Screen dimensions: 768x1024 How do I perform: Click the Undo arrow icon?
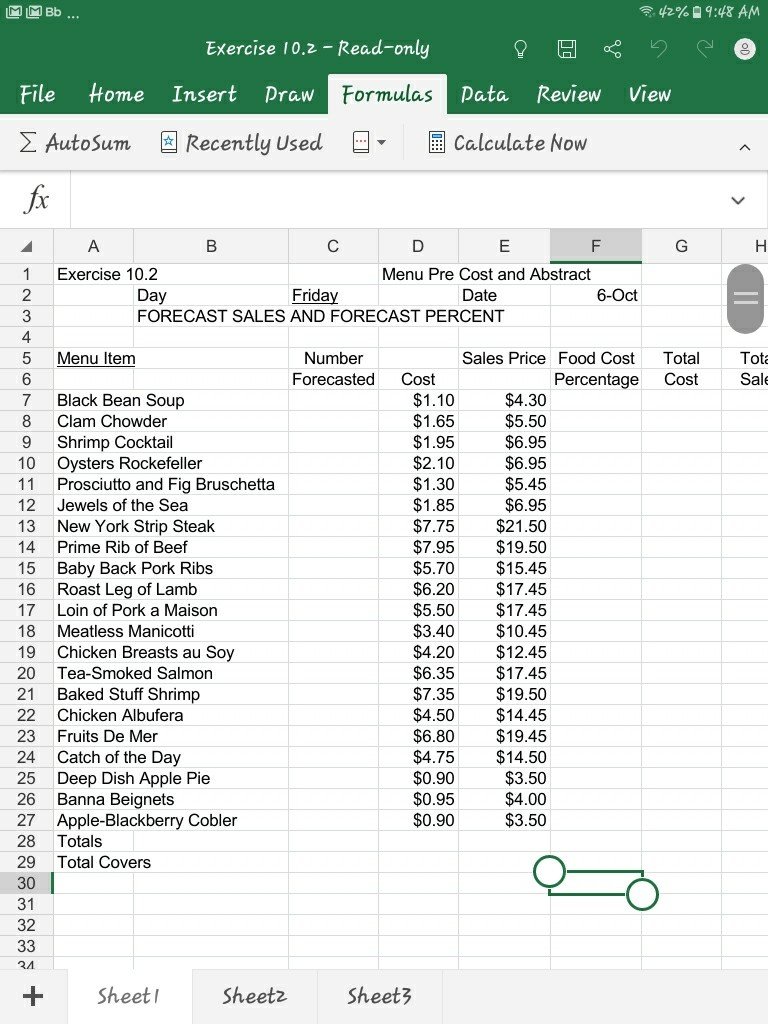coord(659,49)
